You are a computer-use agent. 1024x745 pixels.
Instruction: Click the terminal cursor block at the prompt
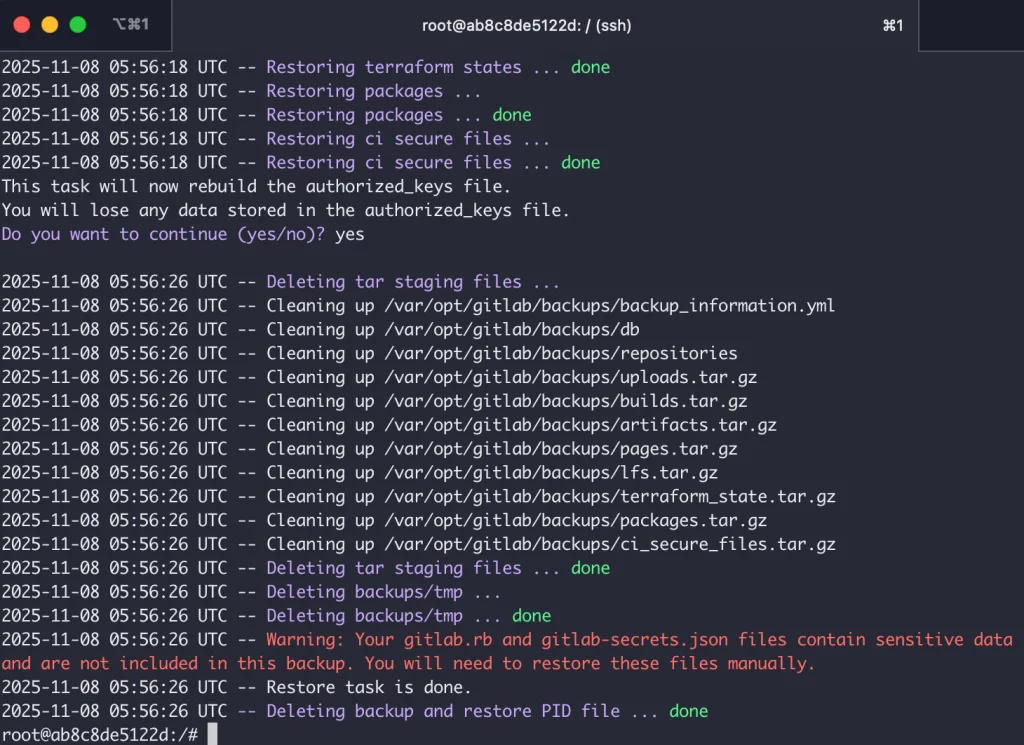click(213, 733)
